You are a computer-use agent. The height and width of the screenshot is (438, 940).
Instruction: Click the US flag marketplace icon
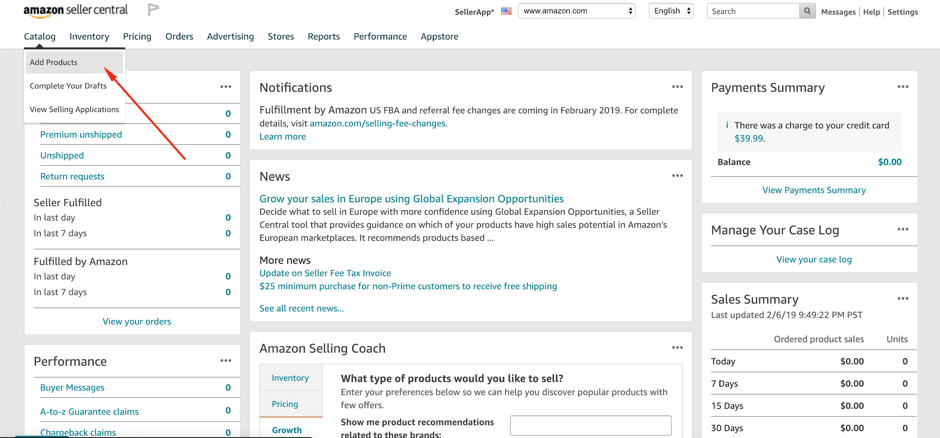[507, 11]
